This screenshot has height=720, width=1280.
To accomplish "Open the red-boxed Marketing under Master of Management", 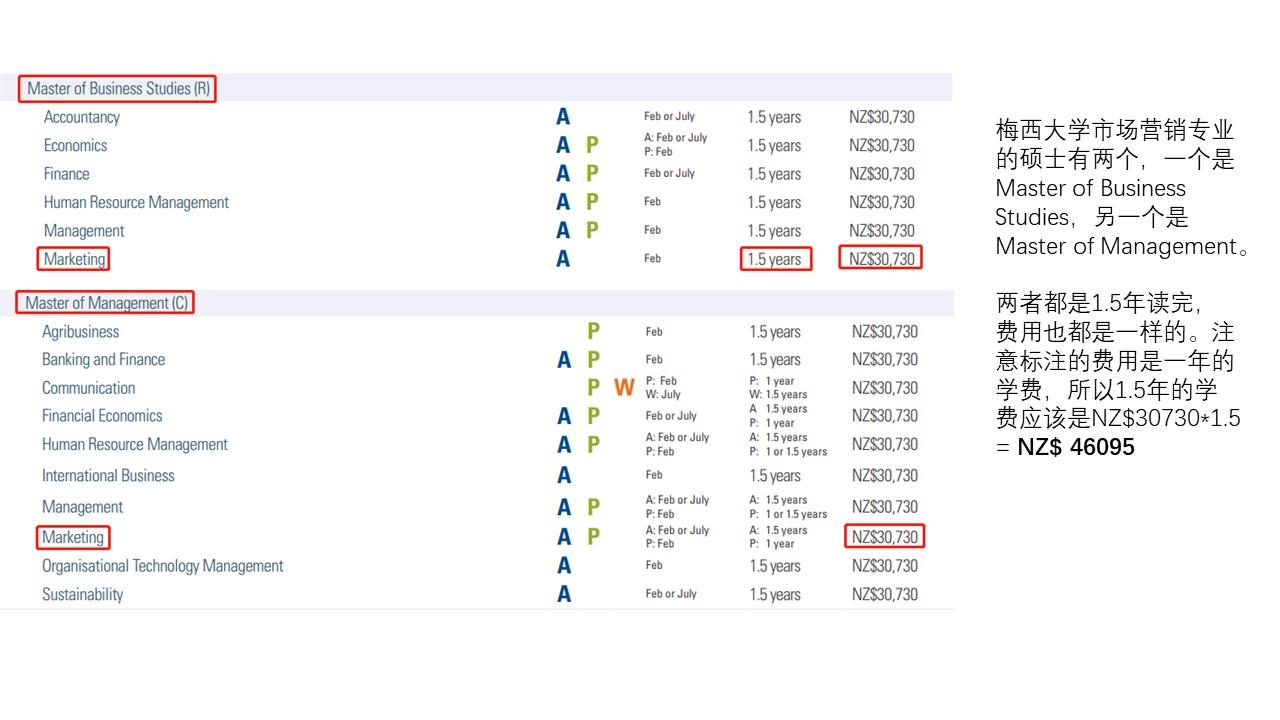I will click(x=73, y=537).
